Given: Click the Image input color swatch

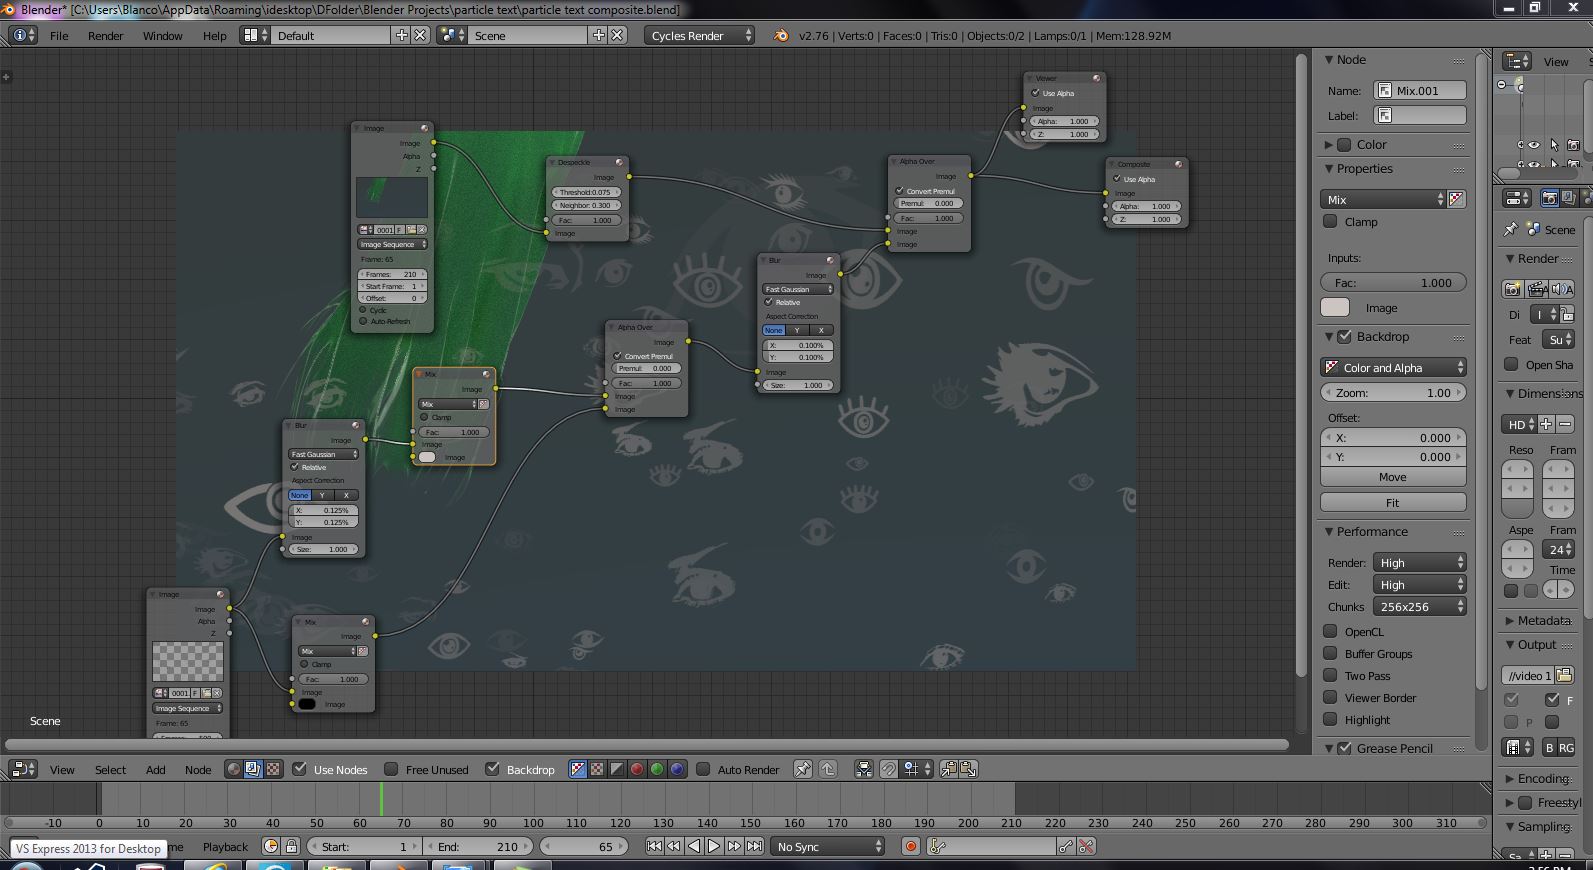Looking at the screenshot, I should pyautogui.click(x=1335, y=307).
